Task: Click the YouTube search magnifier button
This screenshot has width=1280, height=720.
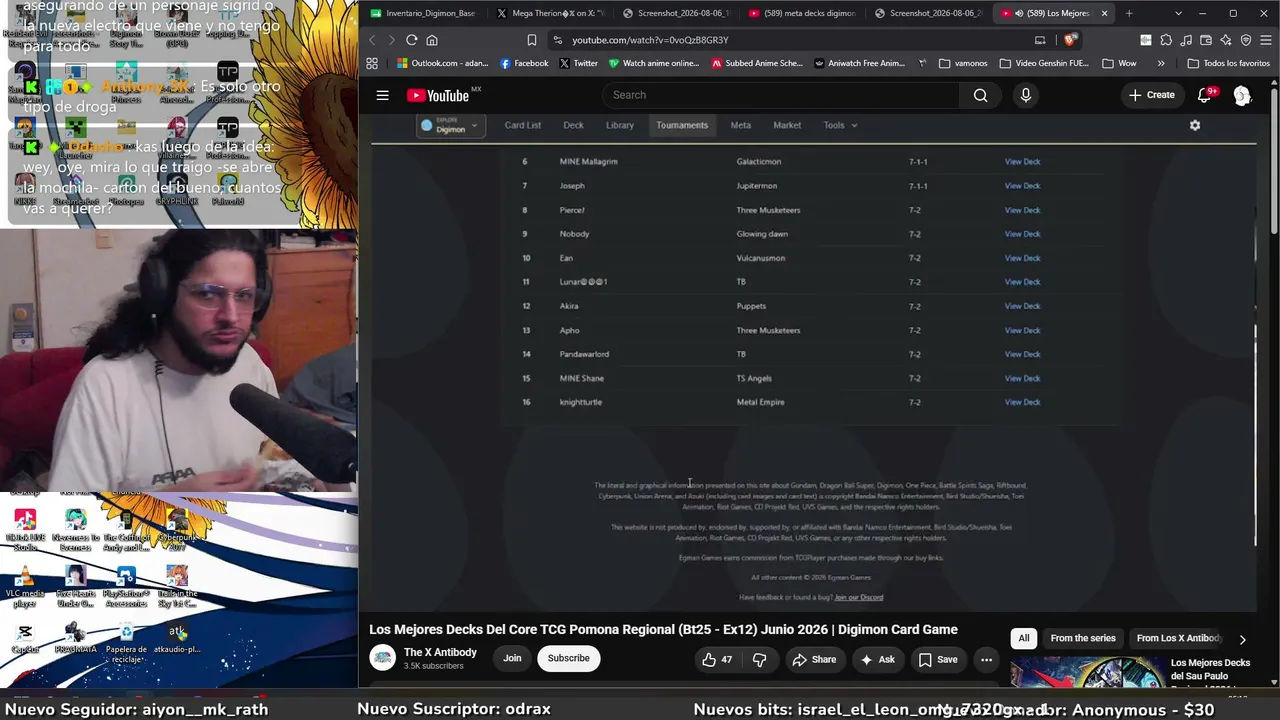Action: click(980, 95)
